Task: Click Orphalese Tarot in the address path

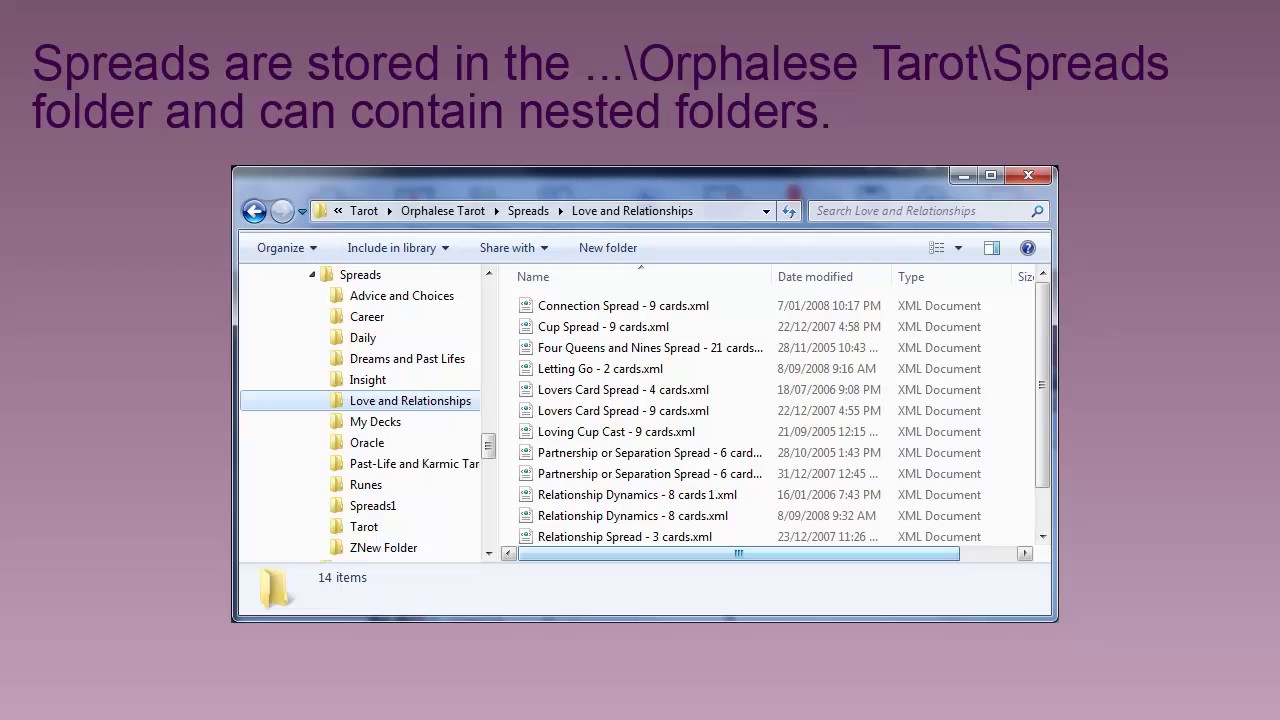Action: 443,211
